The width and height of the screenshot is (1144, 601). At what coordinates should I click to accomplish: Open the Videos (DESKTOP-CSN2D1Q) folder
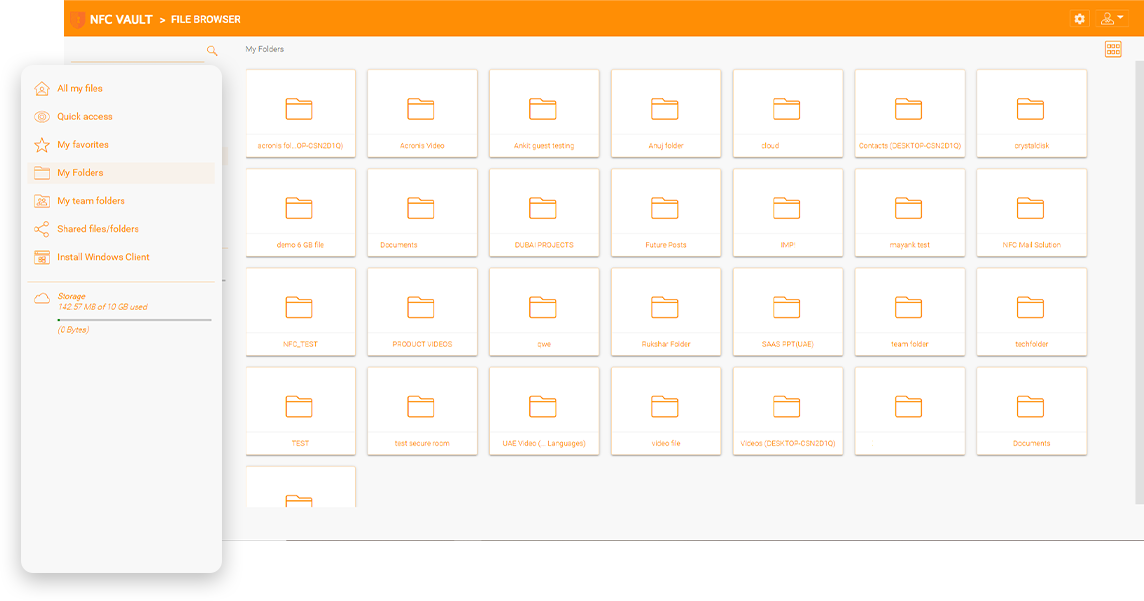click(788, 410)
